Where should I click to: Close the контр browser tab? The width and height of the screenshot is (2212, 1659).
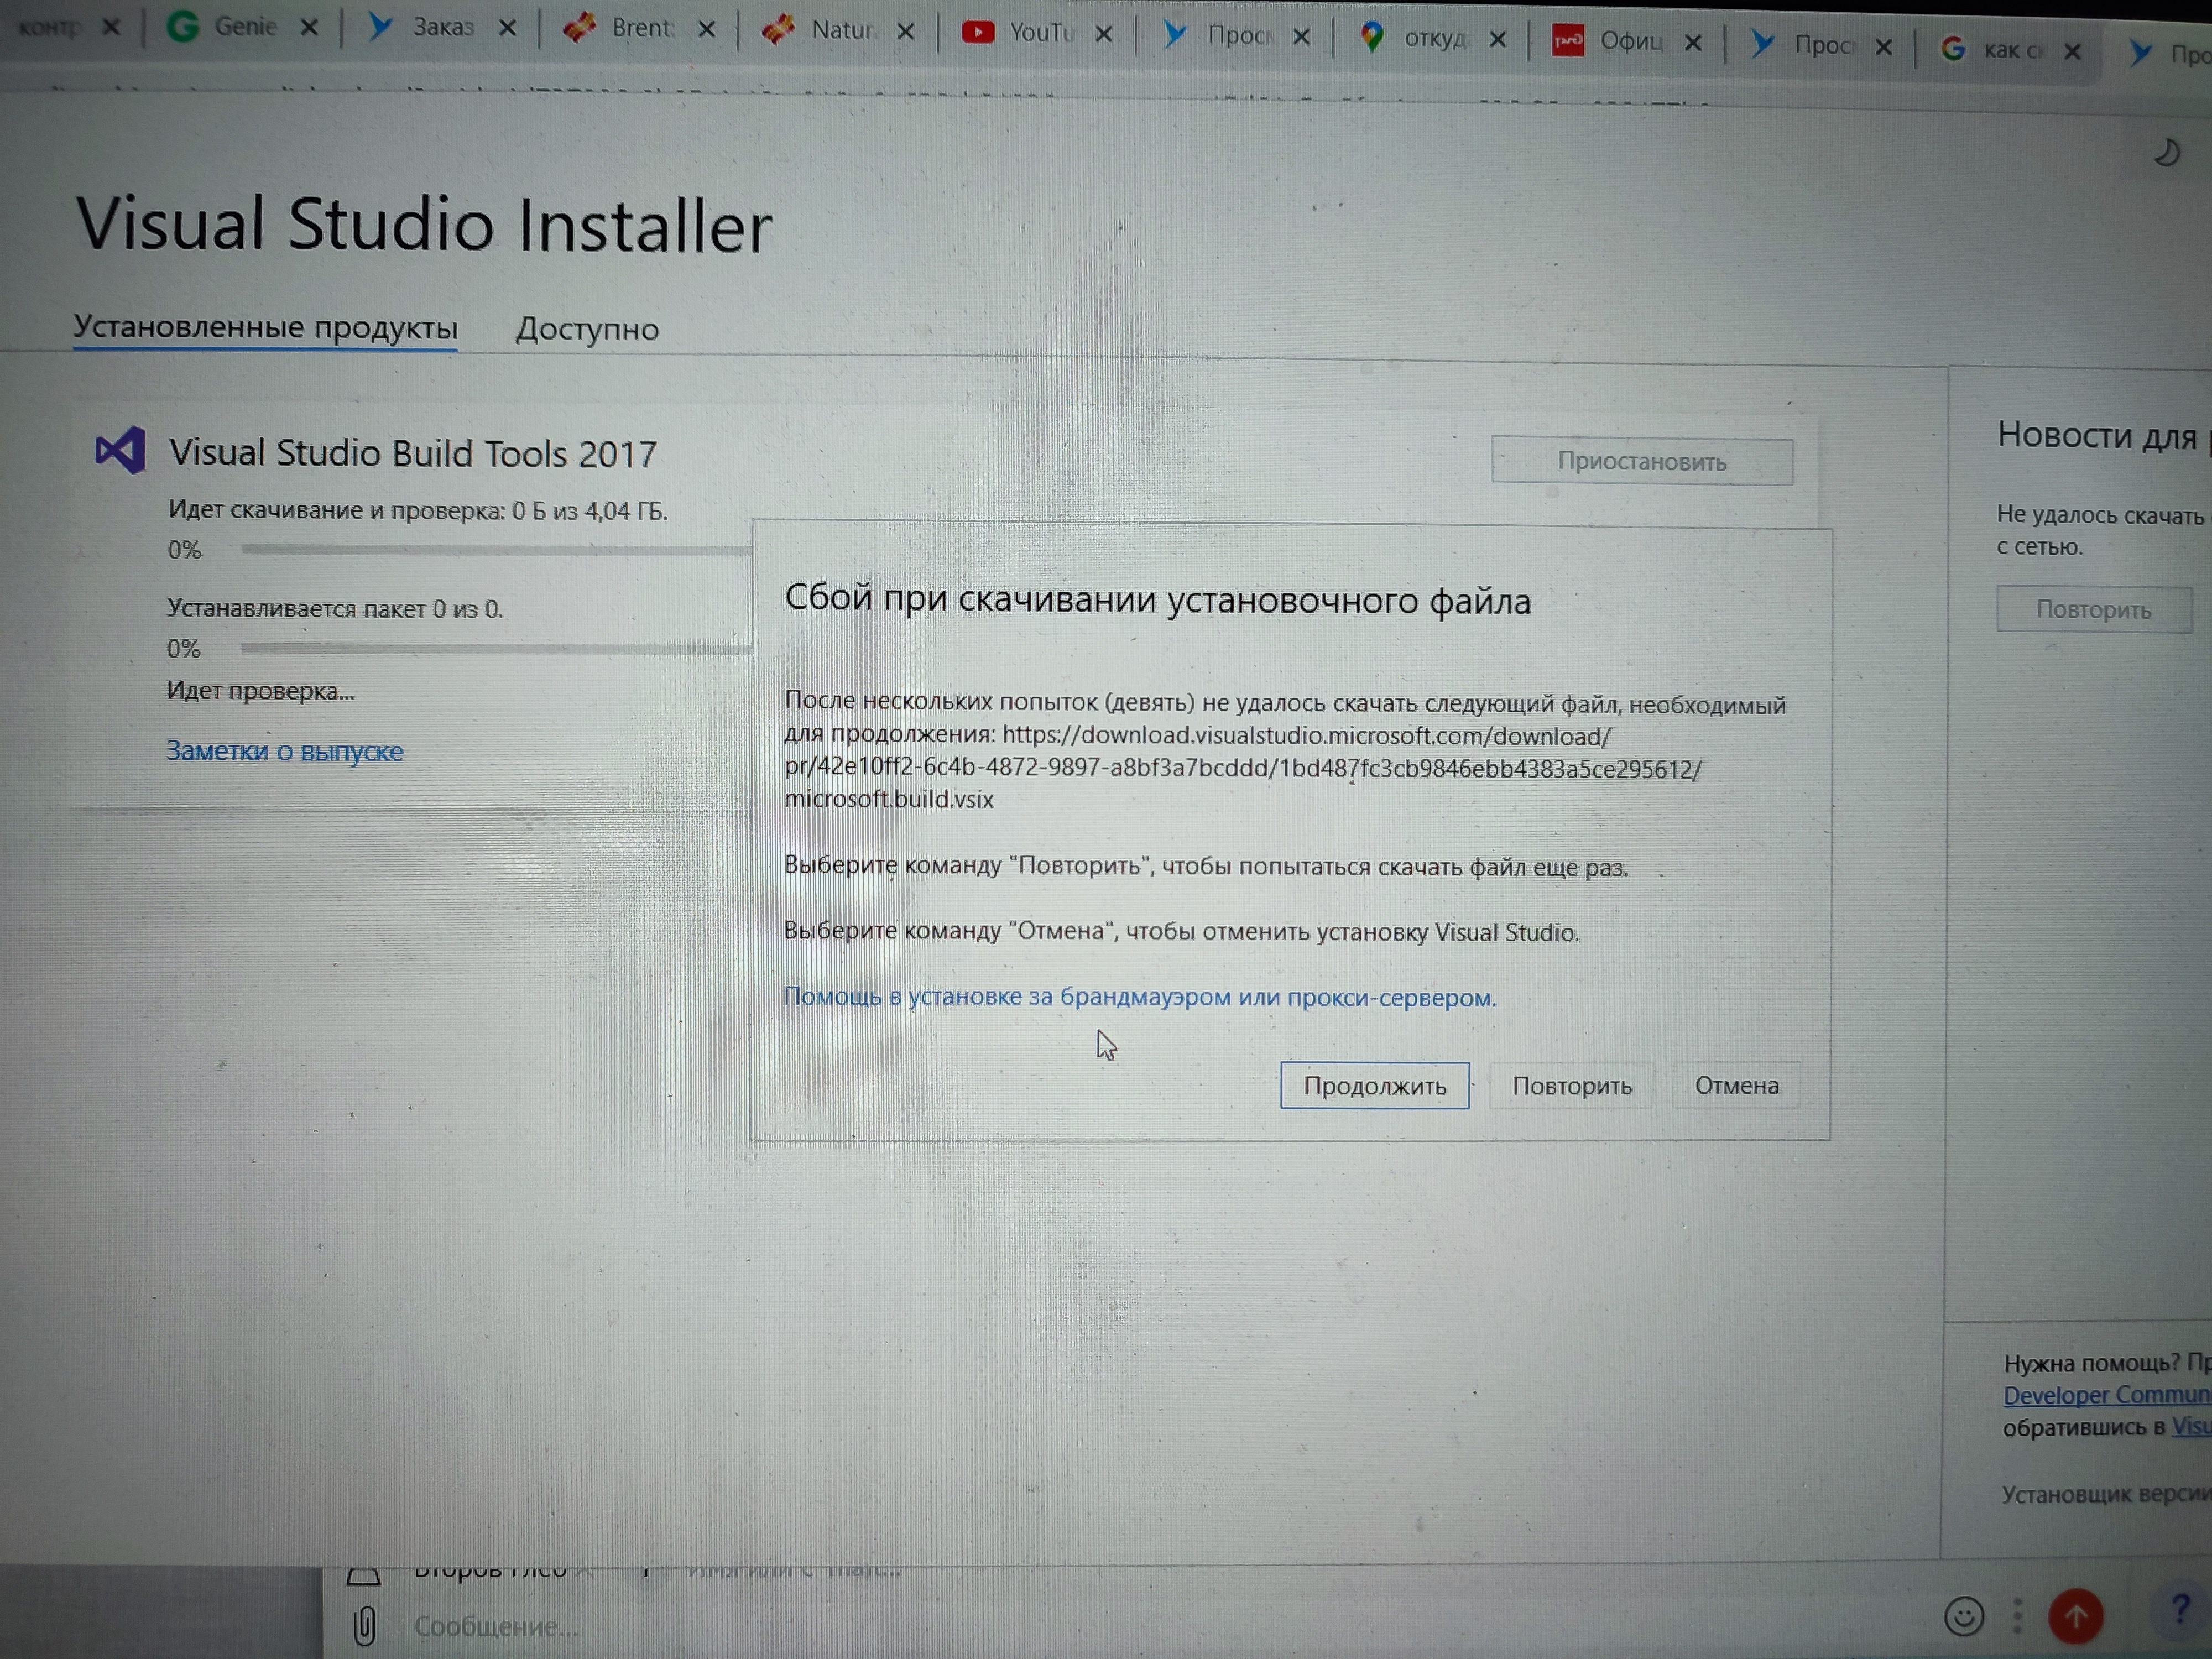click(x=111, y=27)
